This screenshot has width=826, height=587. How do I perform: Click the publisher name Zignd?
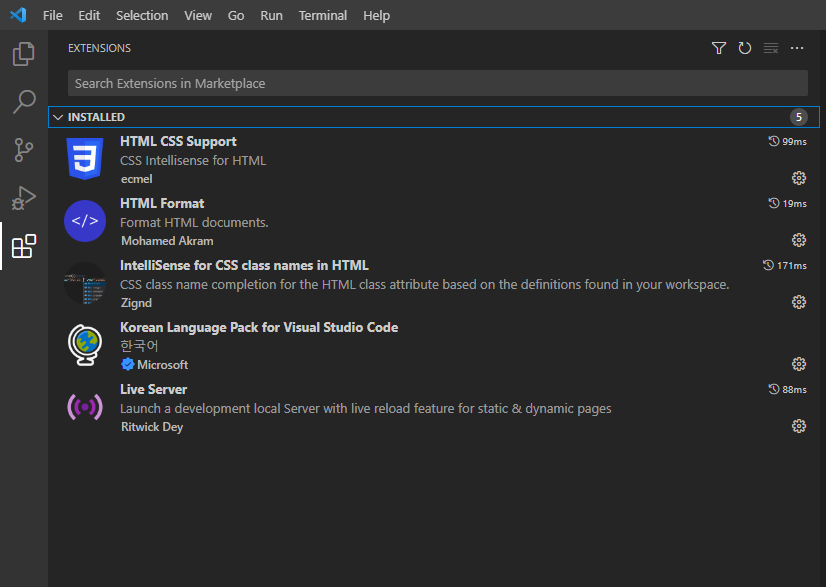136,303
